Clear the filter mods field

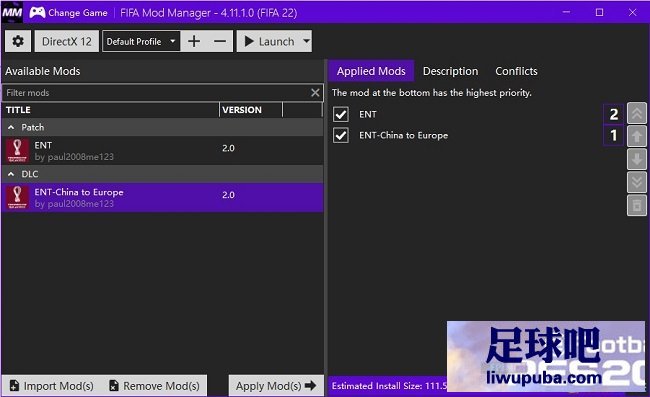(315, 92)
